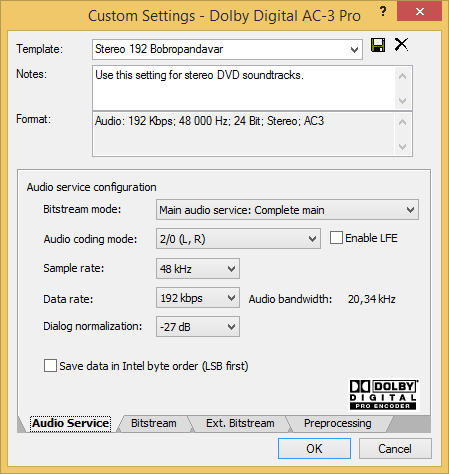Select the Audio Service tab
The height and width of the screenshot is (474, 449).
point(70,423)
